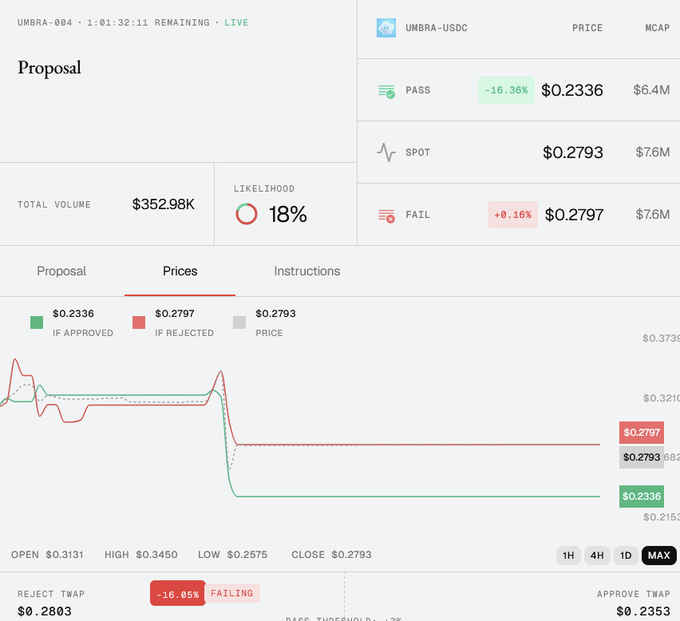
Task: Toggle the green IF APPROVED legend swatch
Action: click(x=36, y=322)
